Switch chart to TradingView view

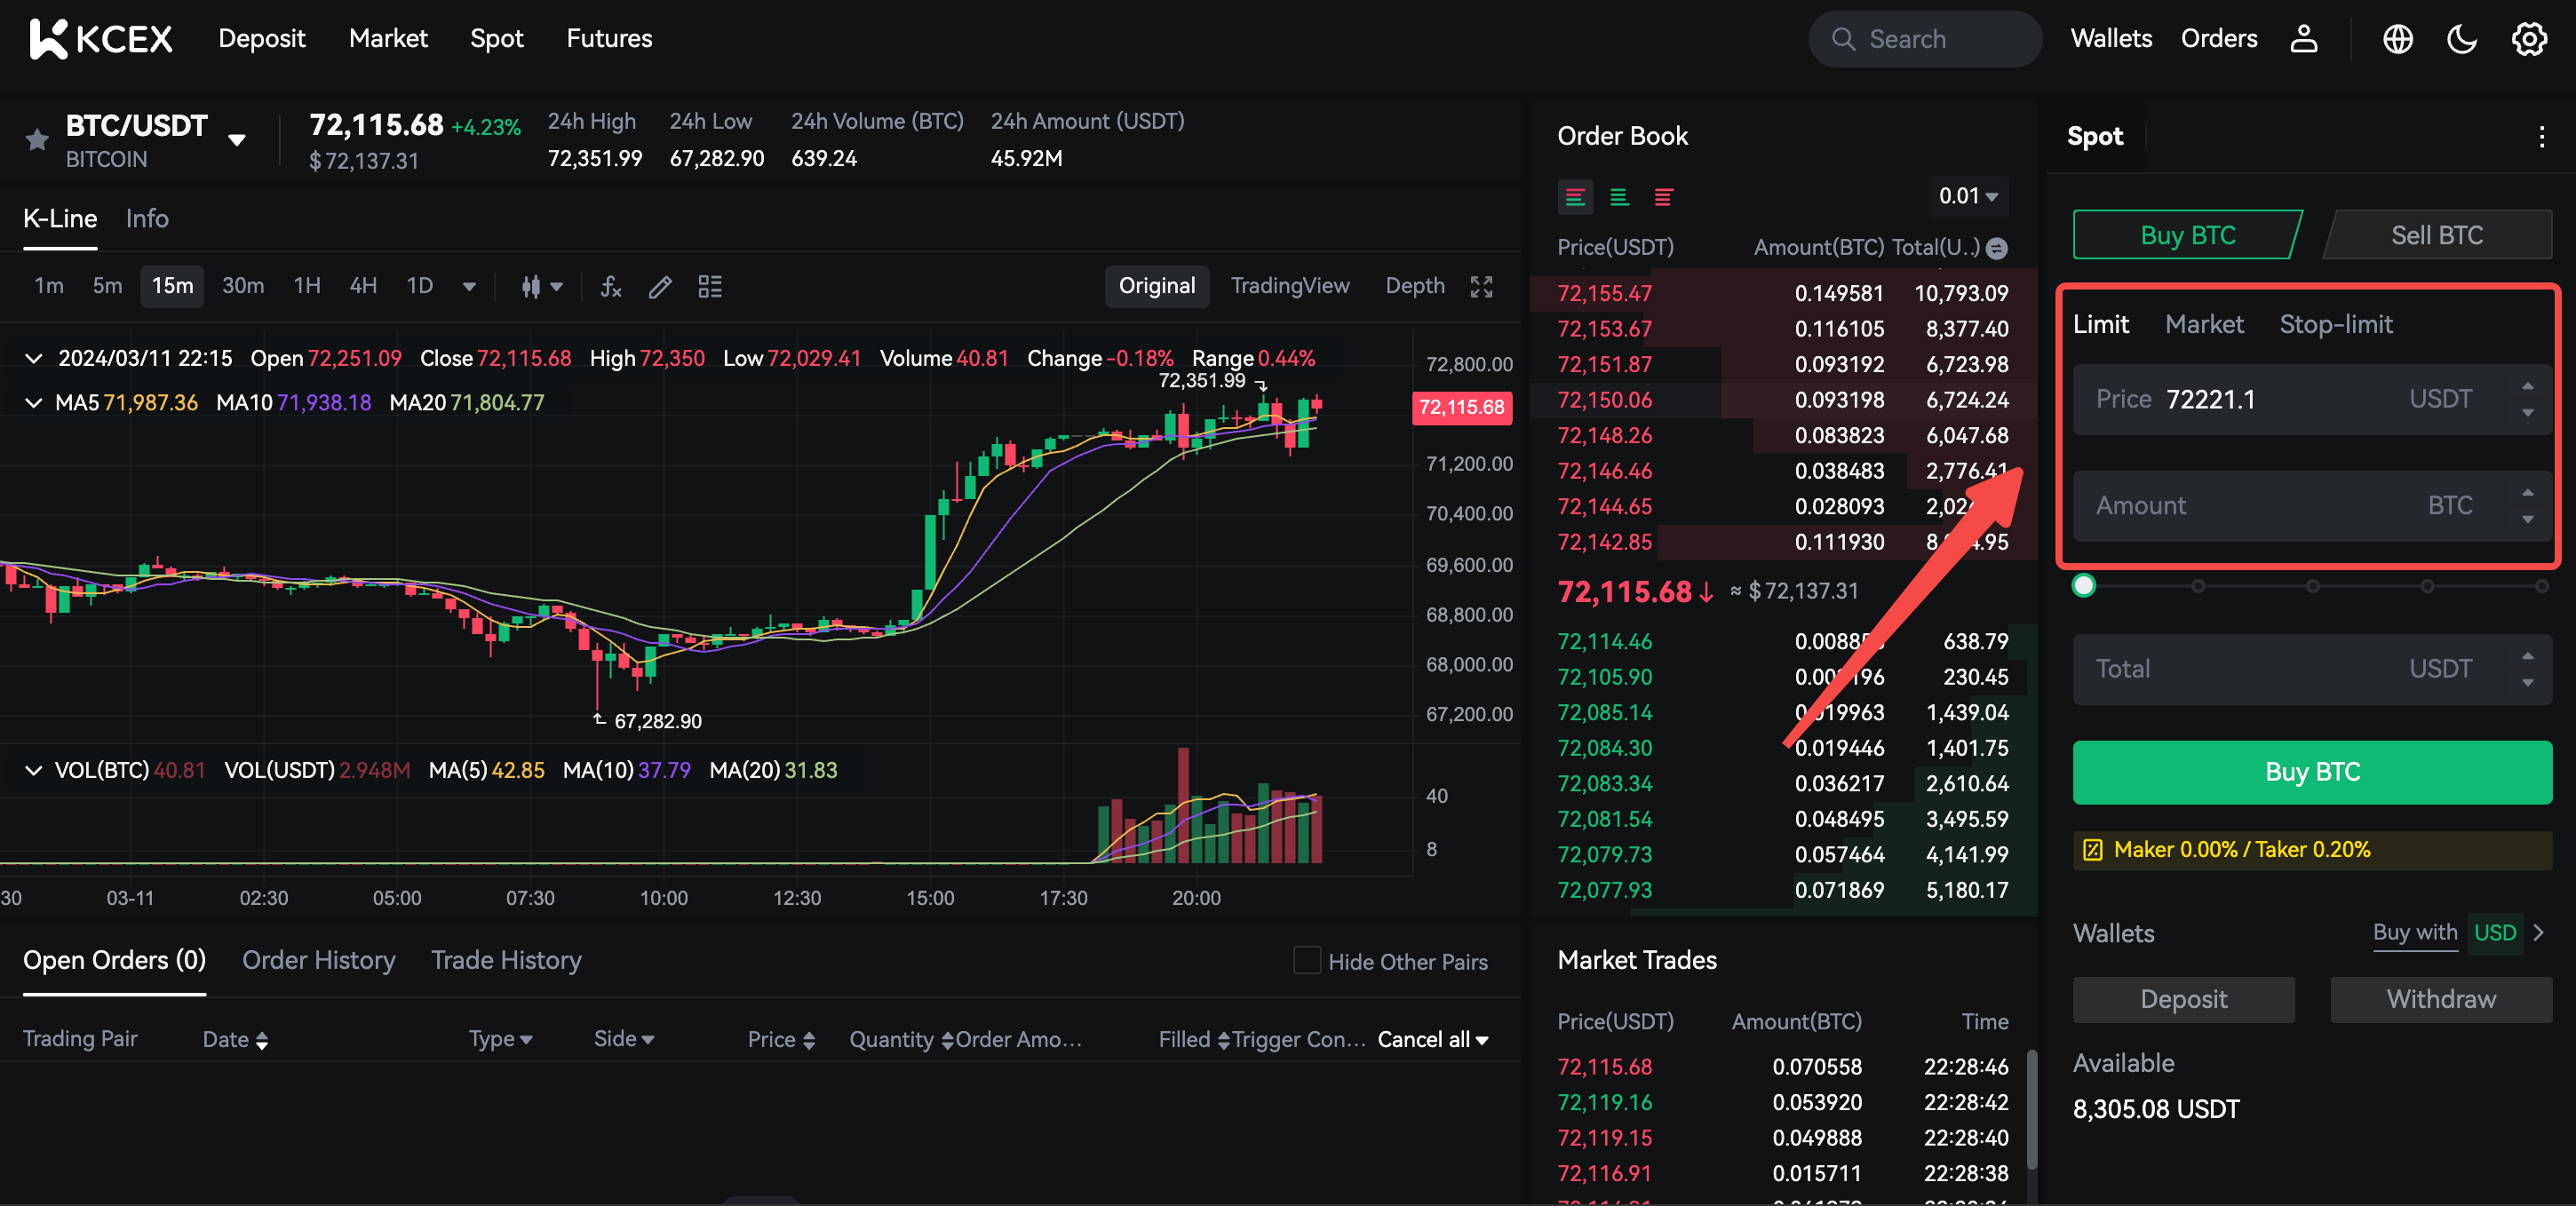click(1289, 286)
